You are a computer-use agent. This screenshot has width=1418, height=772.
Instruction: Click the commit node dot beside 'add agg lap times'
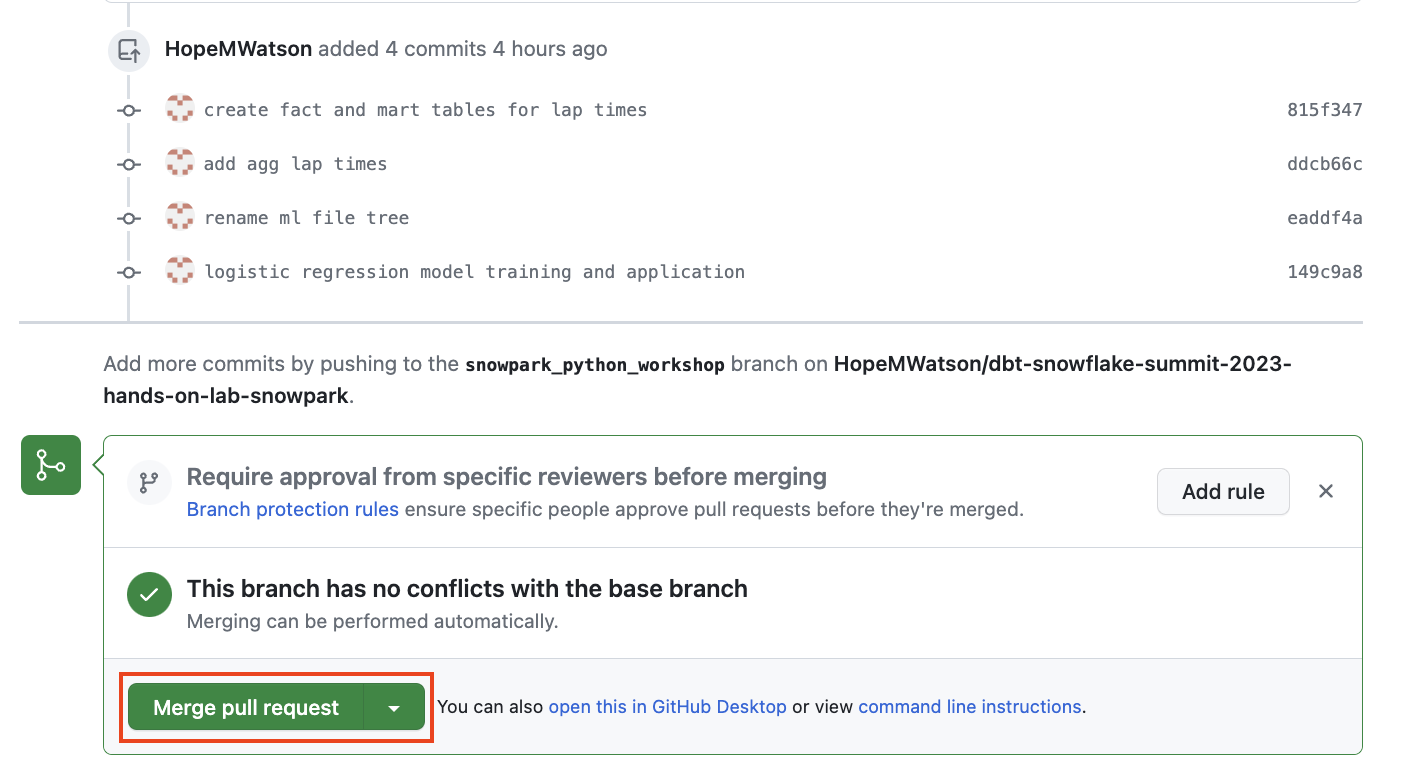(x=128, y=163)
